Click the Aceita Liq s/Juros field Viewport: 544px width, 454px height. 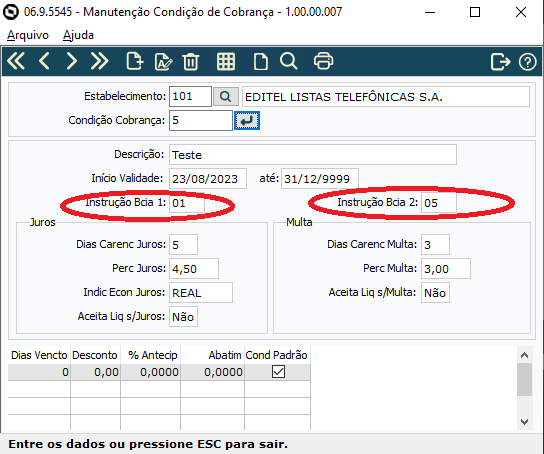click(183, 316)
